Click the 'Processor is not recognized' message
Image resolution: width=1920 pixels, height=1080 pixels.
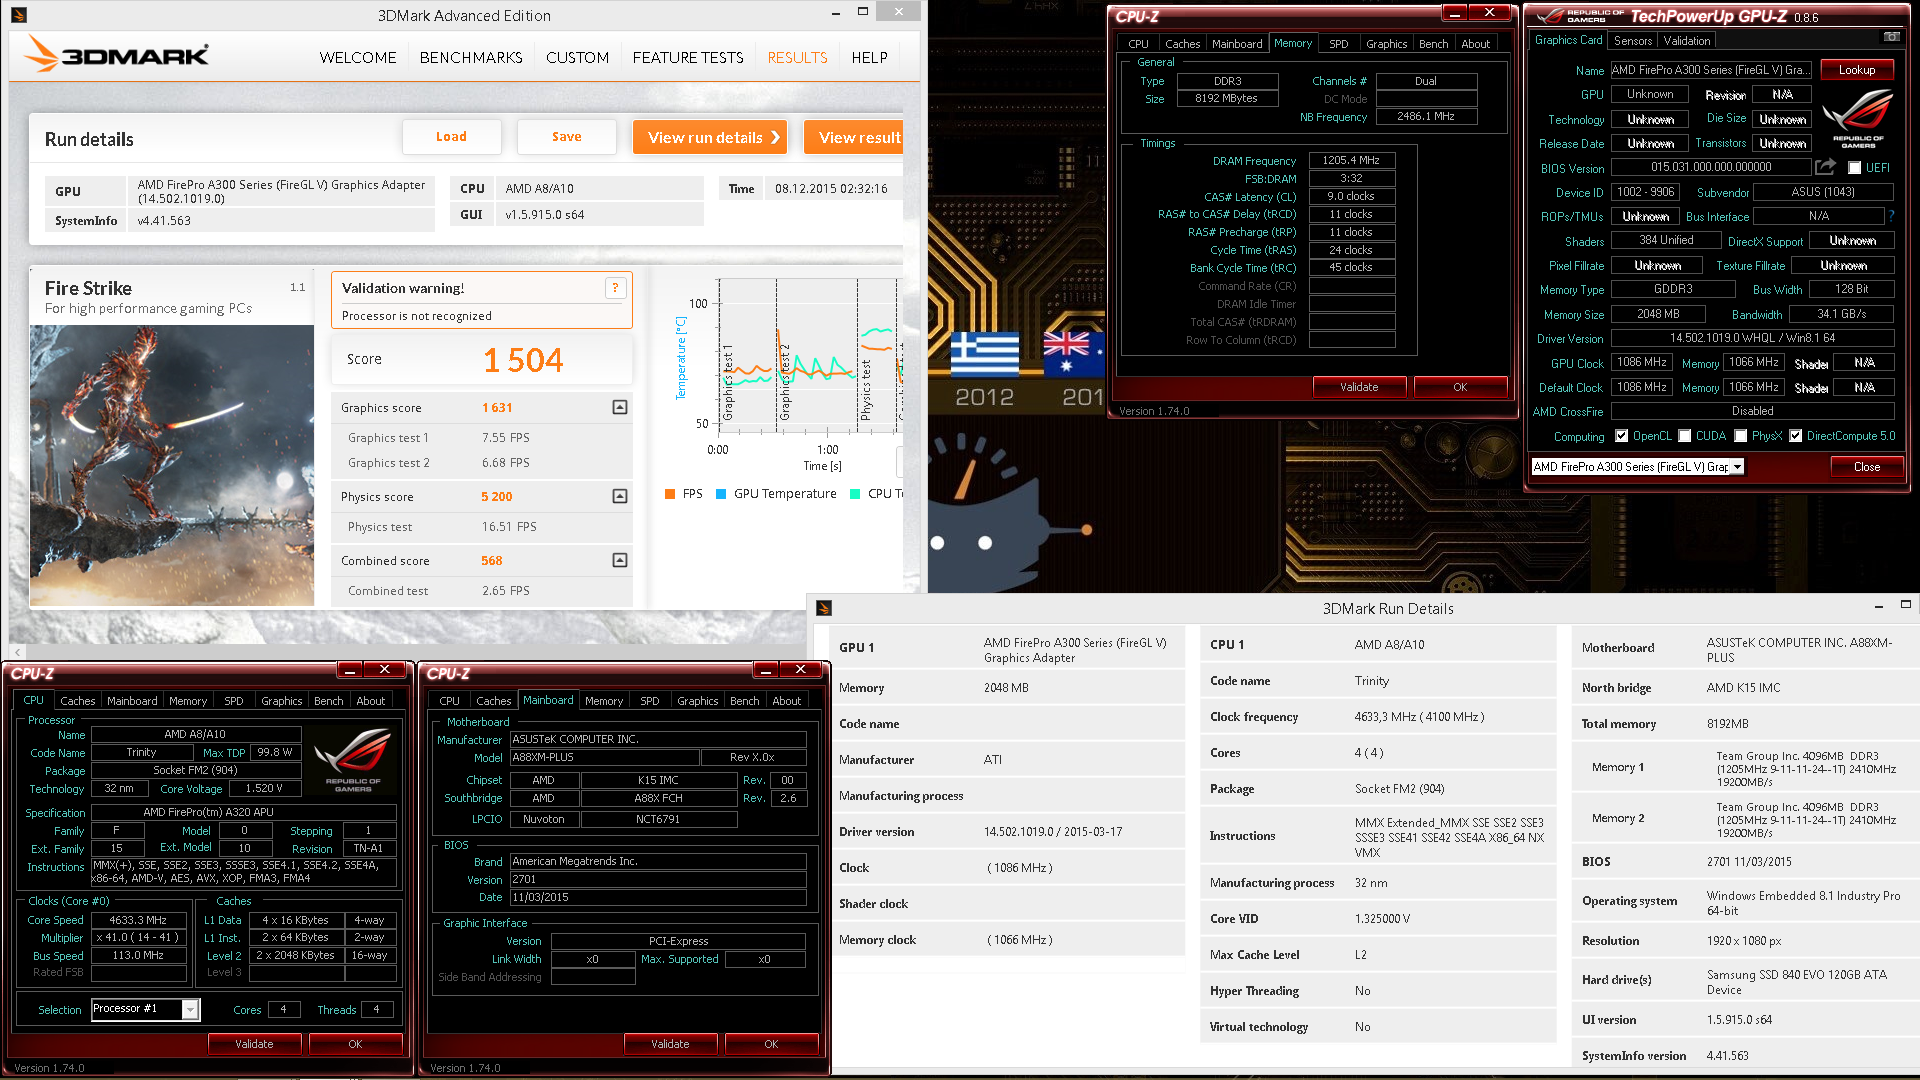(x=417, y=316)
